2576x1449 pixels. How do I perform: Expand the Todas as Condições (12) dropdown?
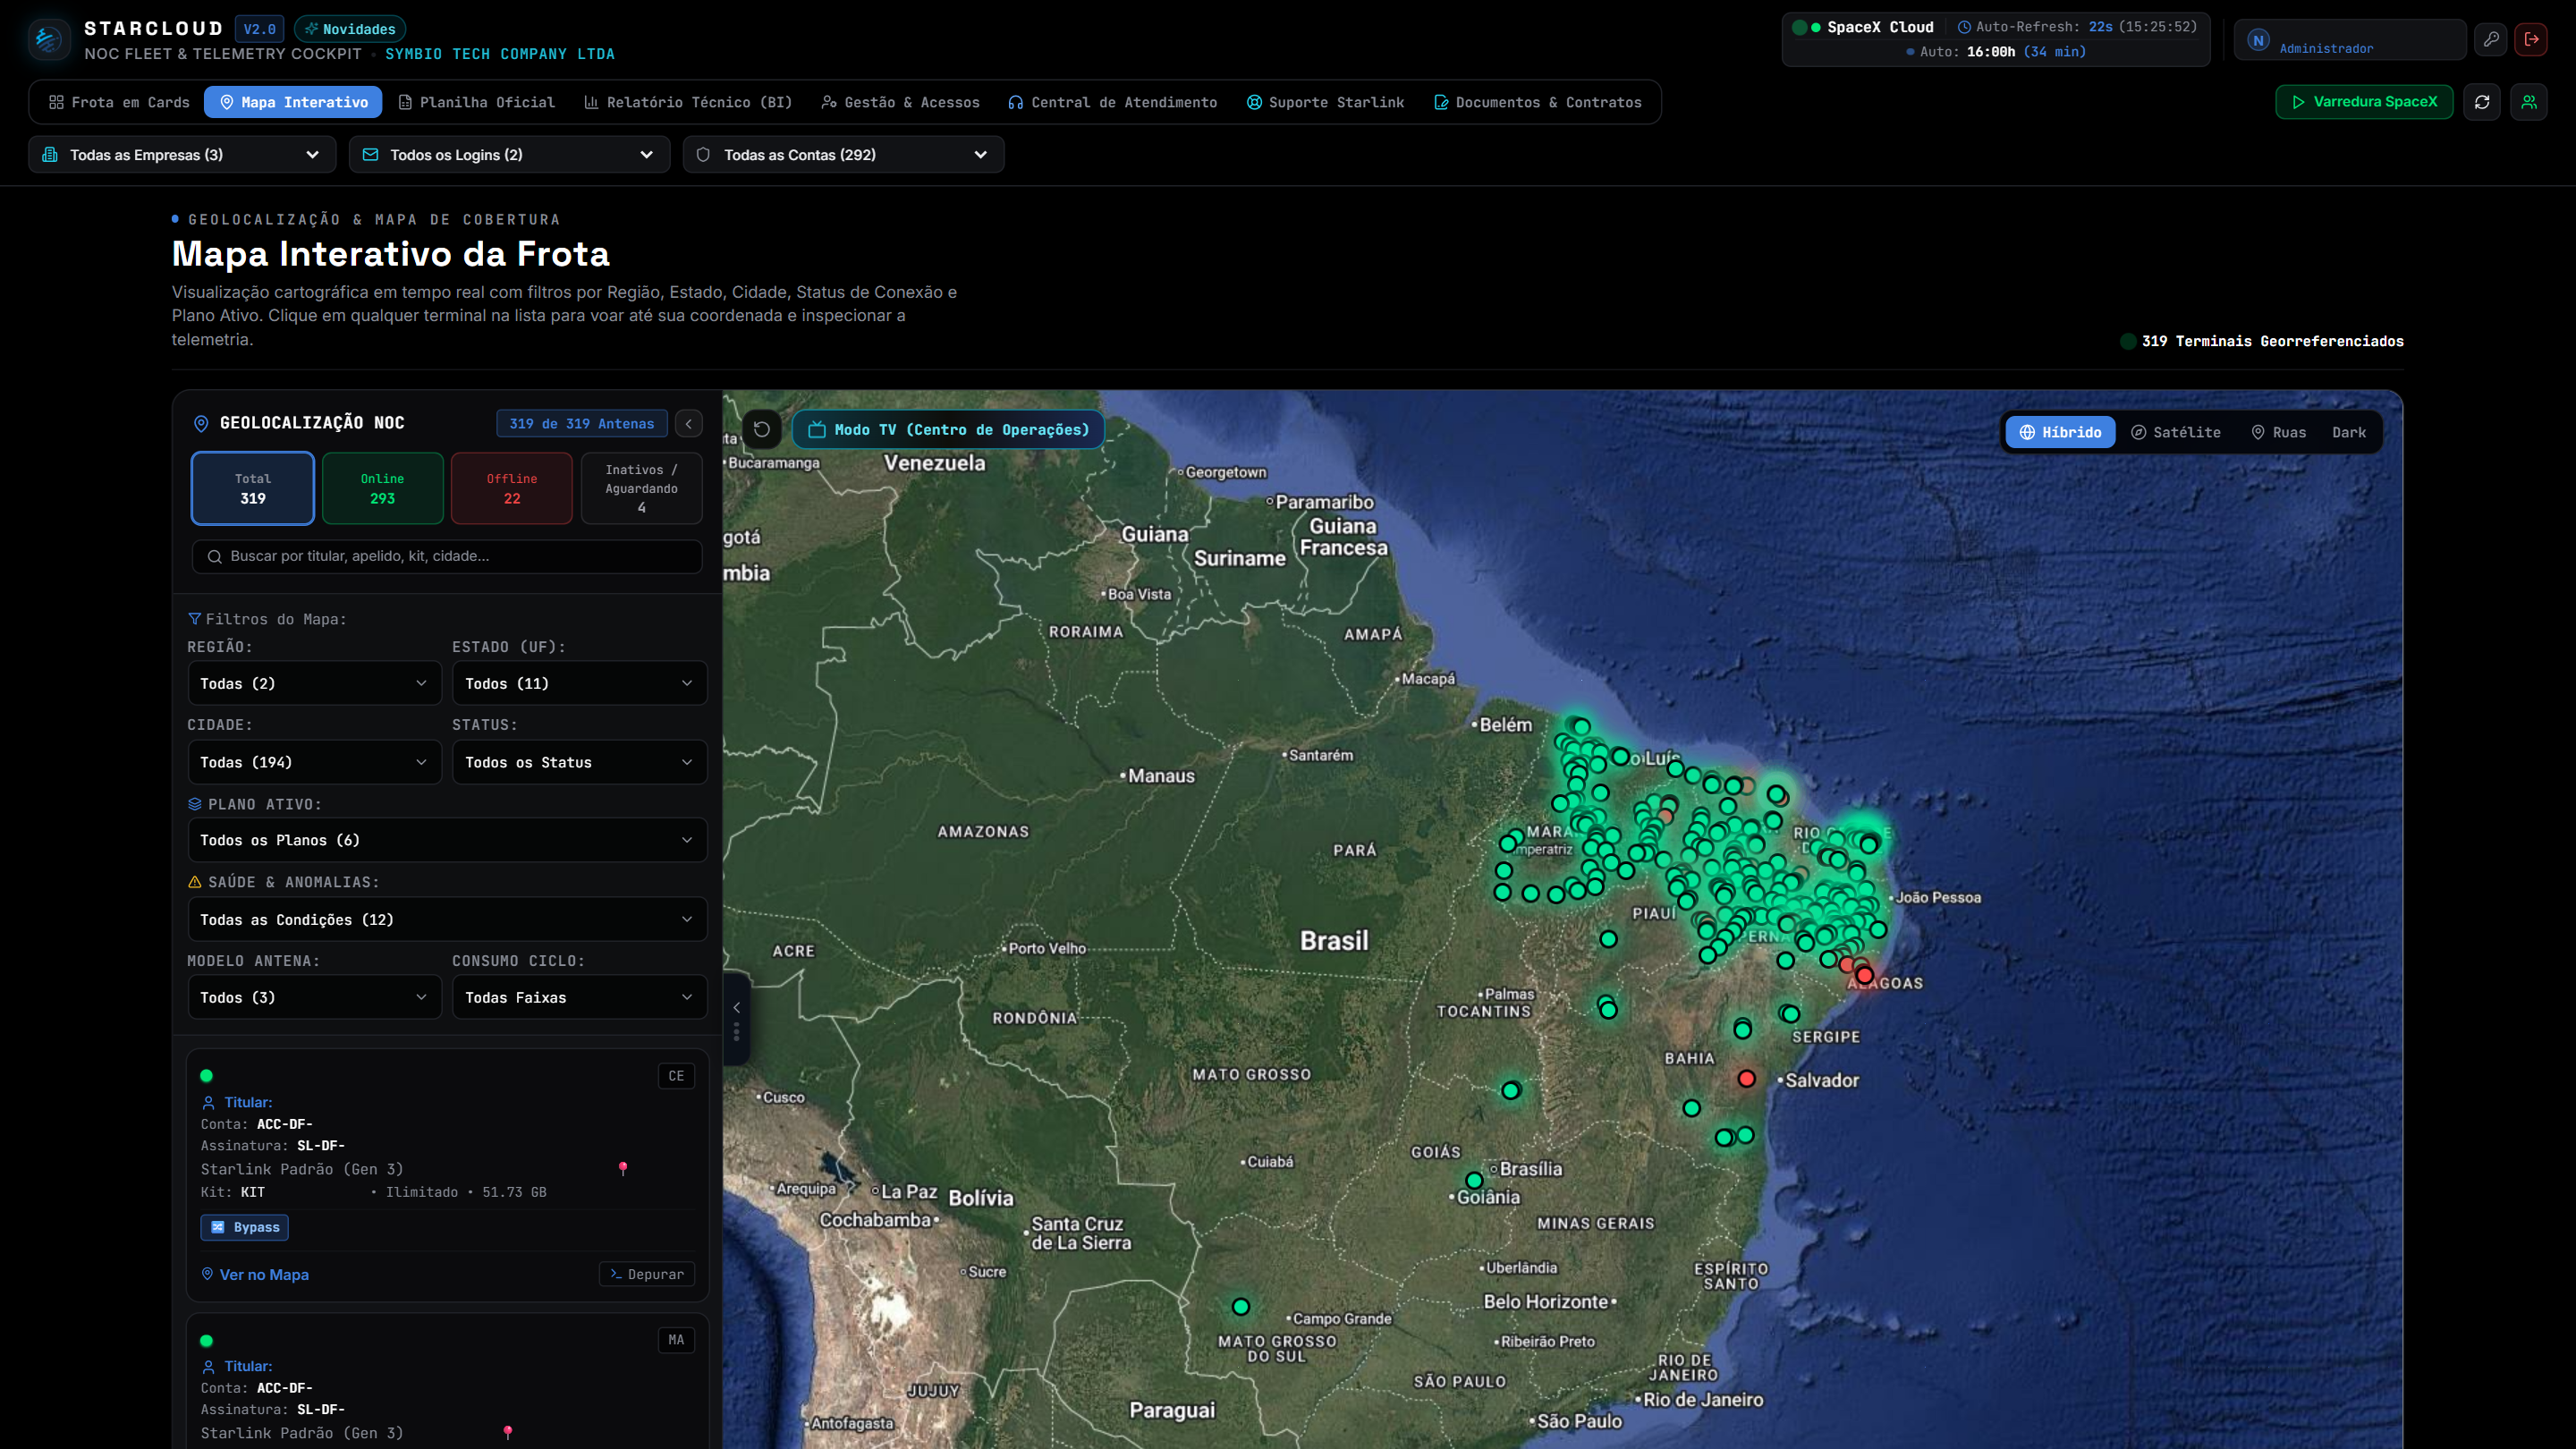coord(447,919)
